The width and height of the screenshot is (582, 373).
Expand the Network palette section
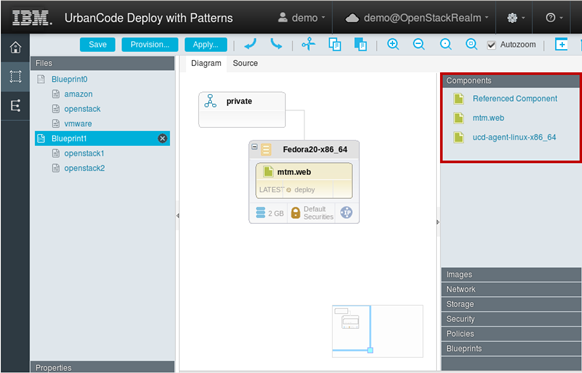511,289
